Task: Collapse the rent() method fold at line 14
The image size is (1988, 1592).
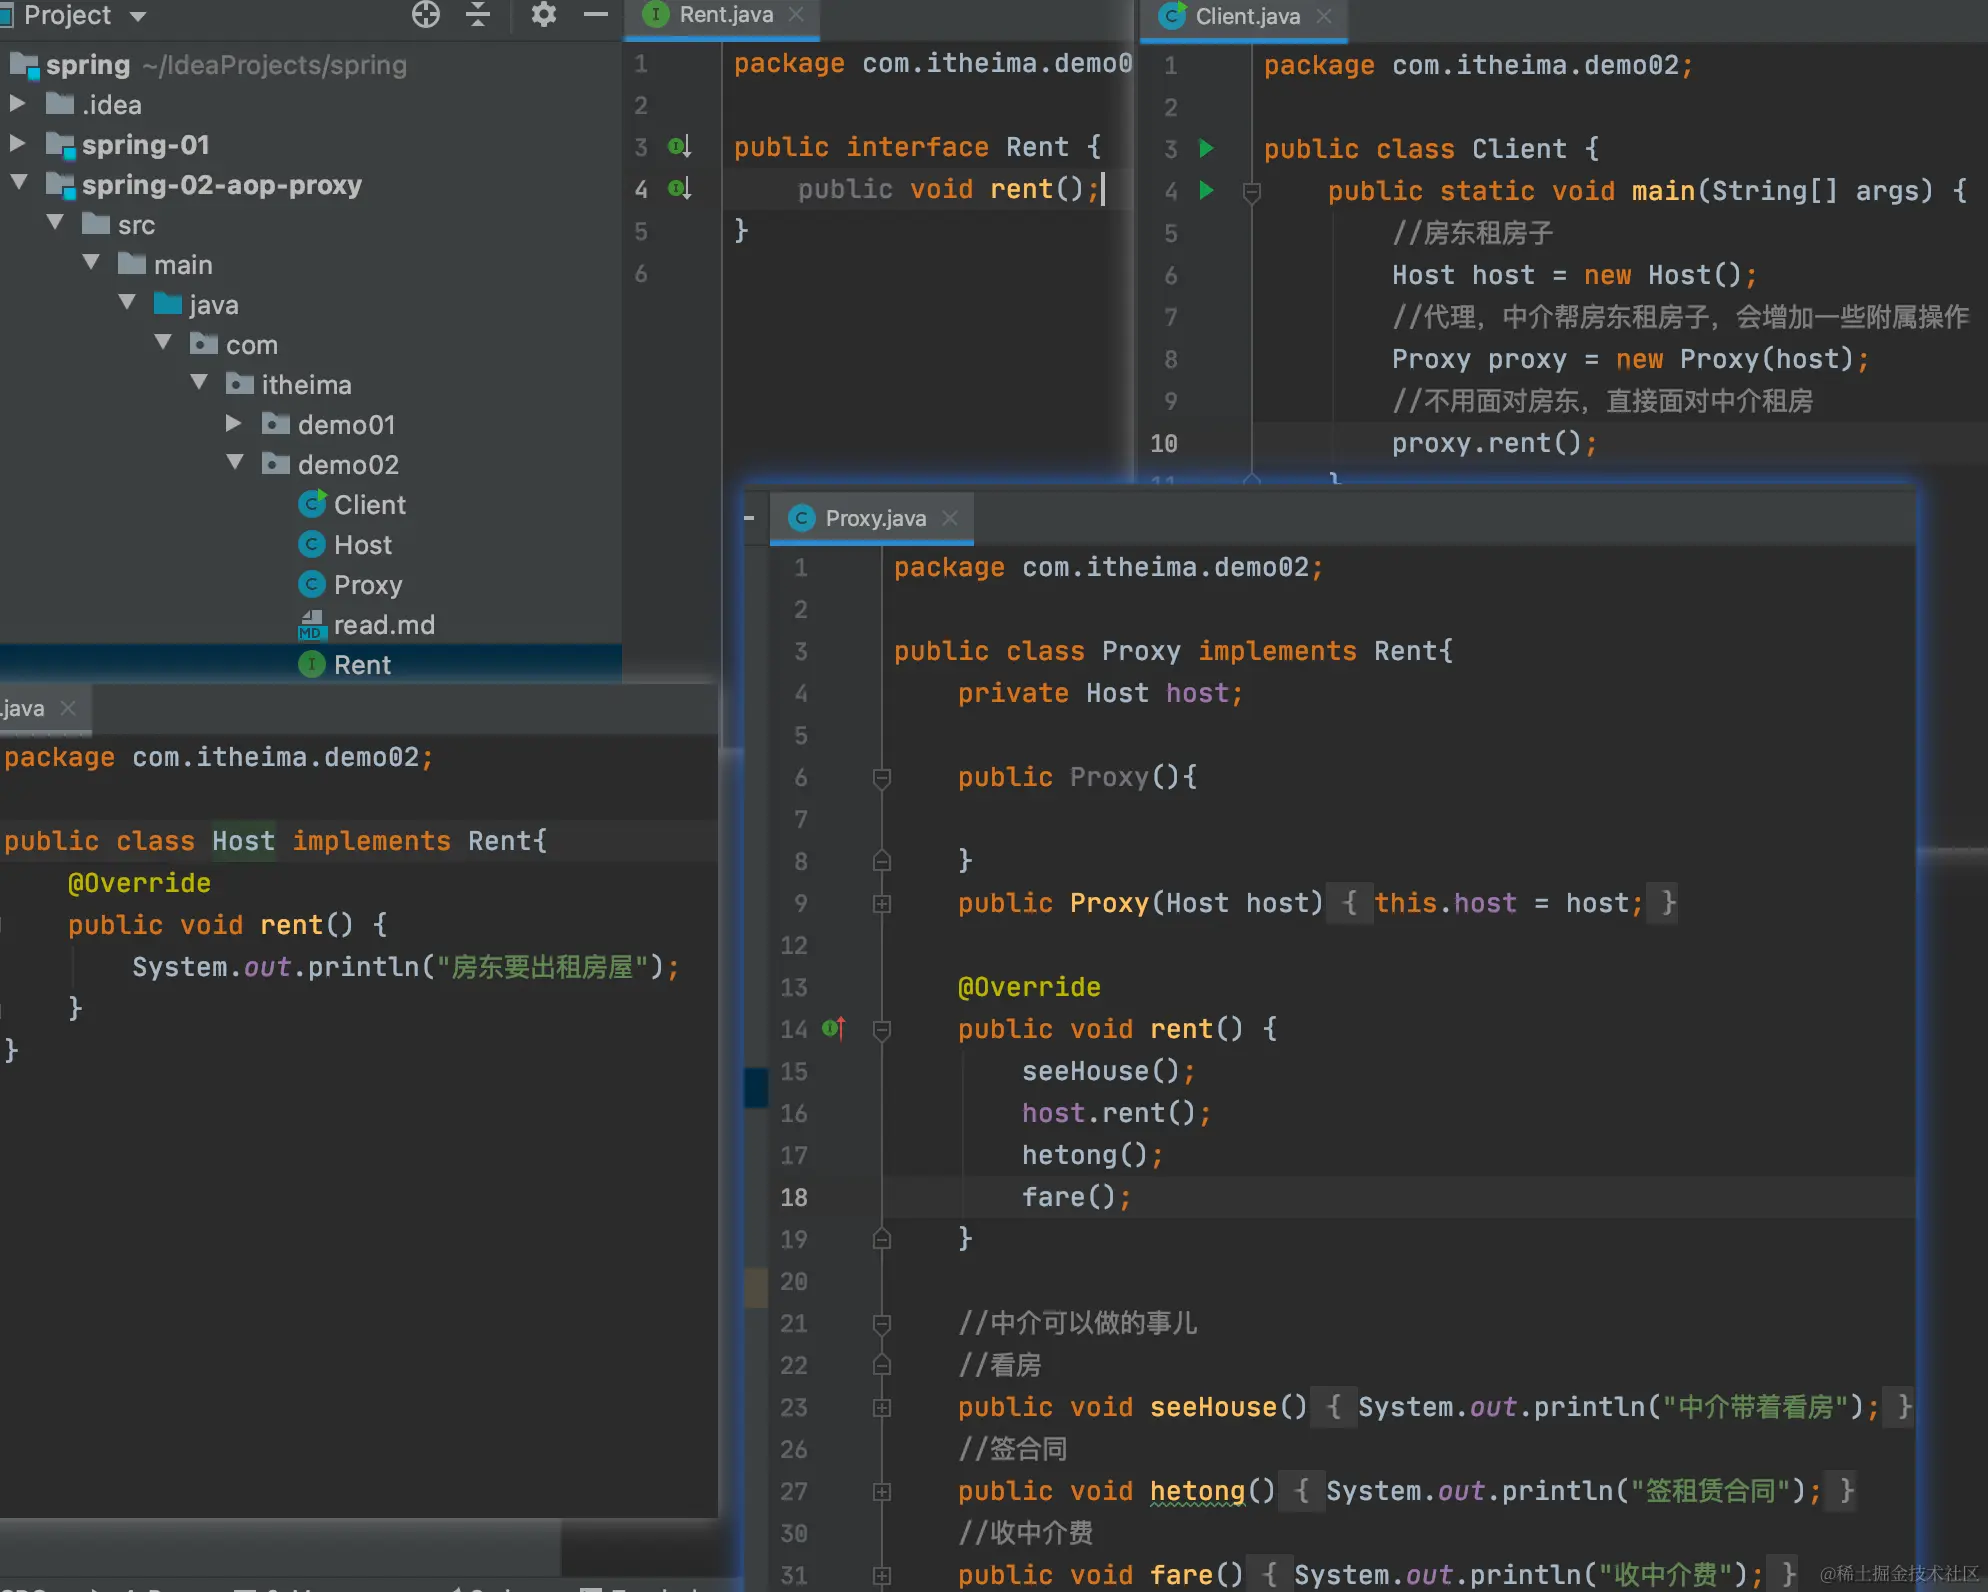Action: (882, 1029)
